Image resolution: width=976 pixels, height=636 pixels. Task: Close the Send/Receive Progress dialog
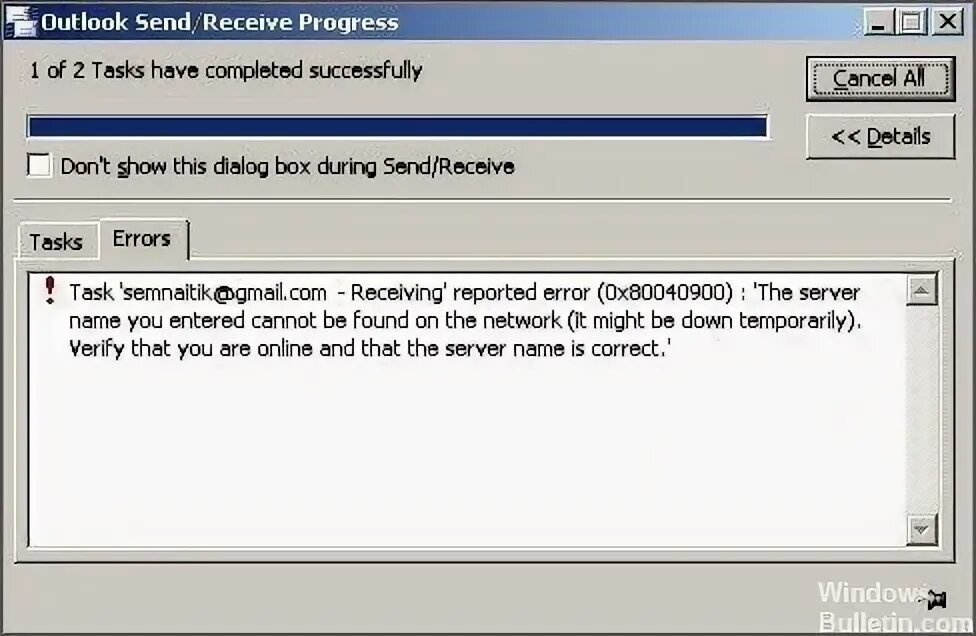(x=948, y=22)
